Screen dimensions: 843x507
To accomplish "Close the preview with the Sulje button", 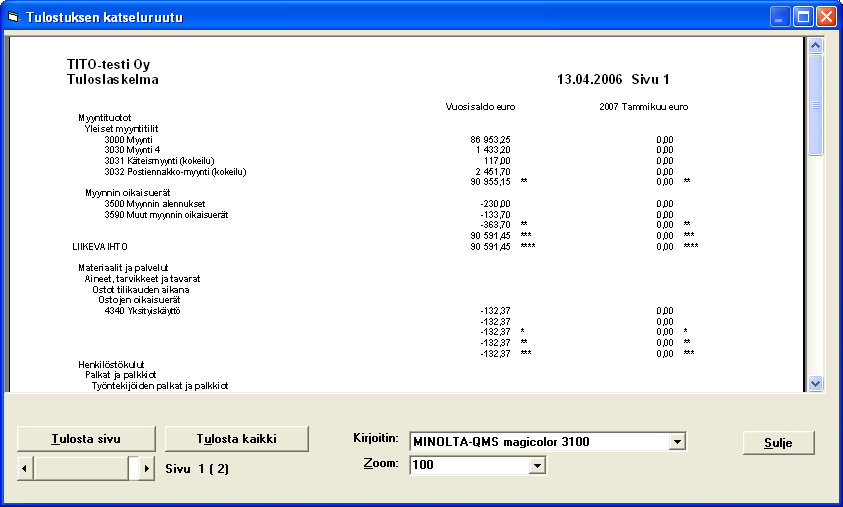I will [x=778, y=442].
